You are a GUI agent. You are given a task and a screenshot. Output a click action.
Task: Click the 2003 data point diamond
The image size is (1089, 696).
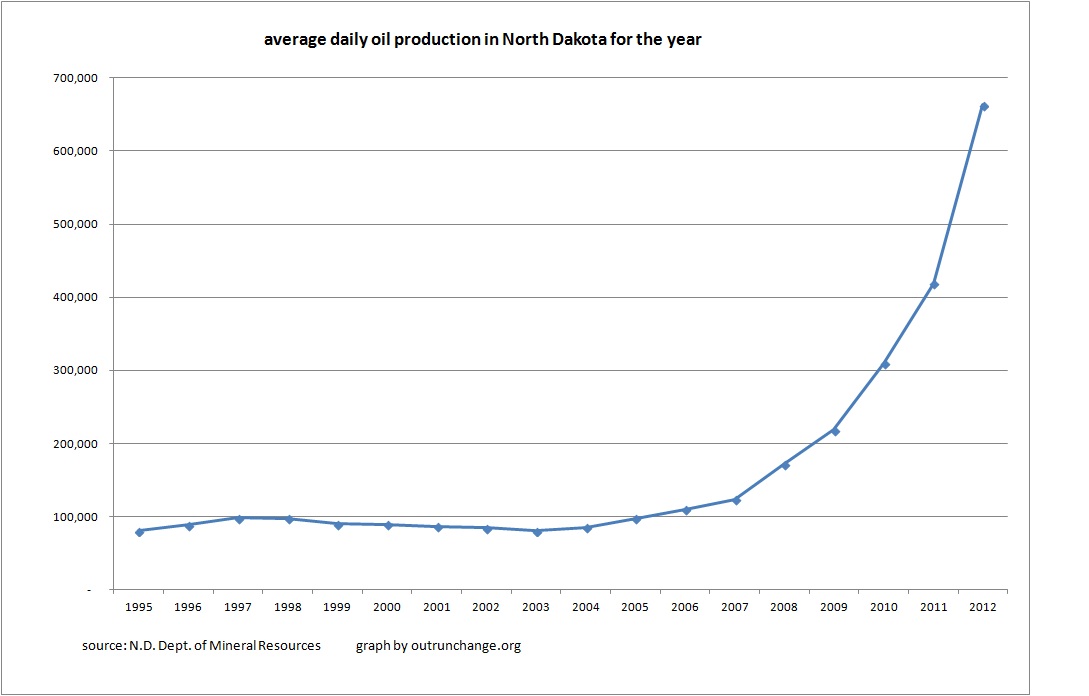tap(537, 531)
